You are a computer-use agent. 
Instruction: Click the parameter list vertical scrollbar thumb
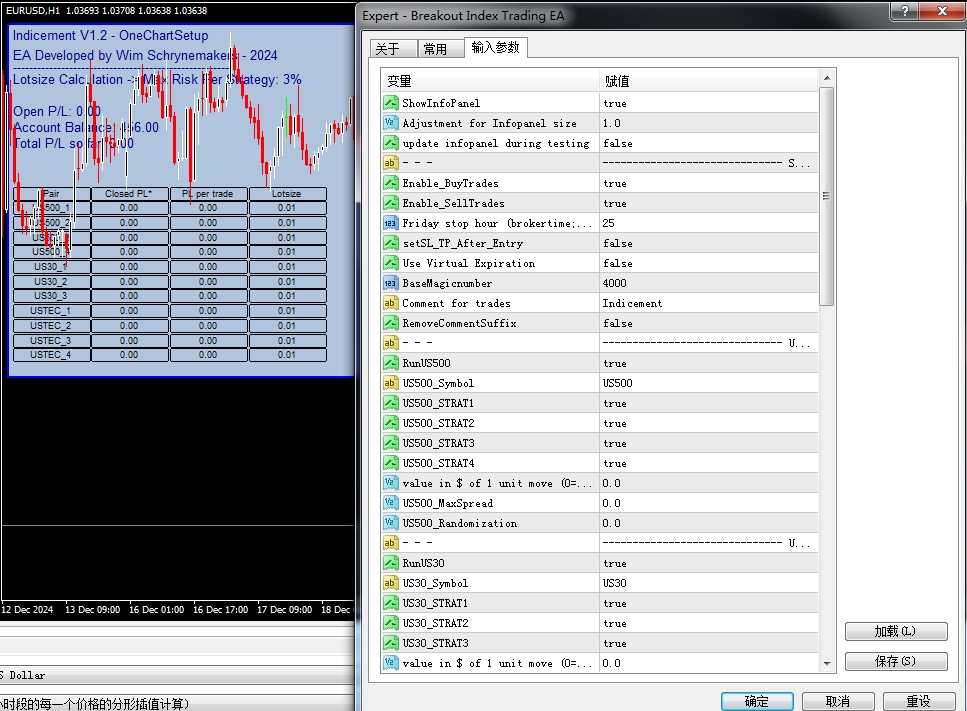pos(826,196)
